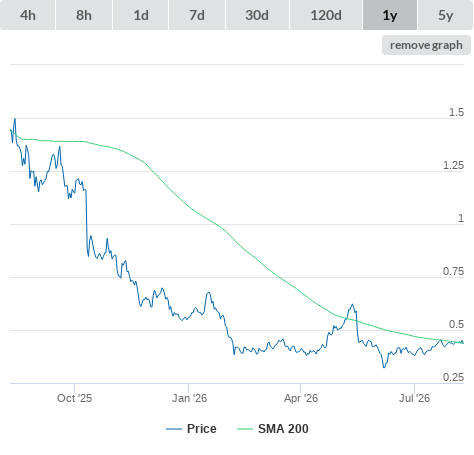Click the 1 y-axis value label

click(x=461, y=218)
